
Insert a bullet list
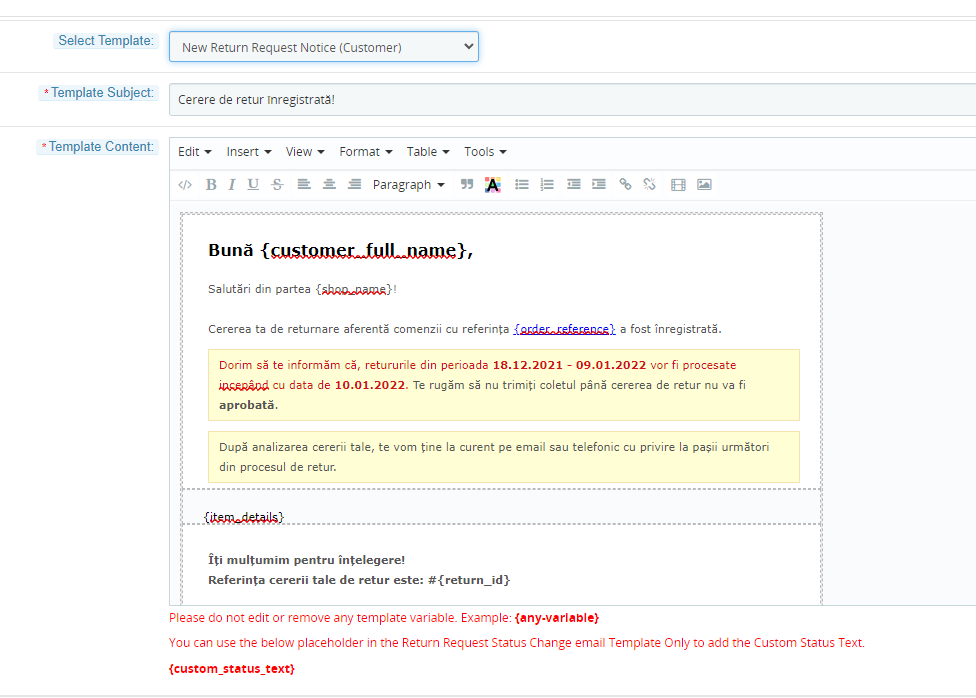pyautogui.click(x=522, y=184)
